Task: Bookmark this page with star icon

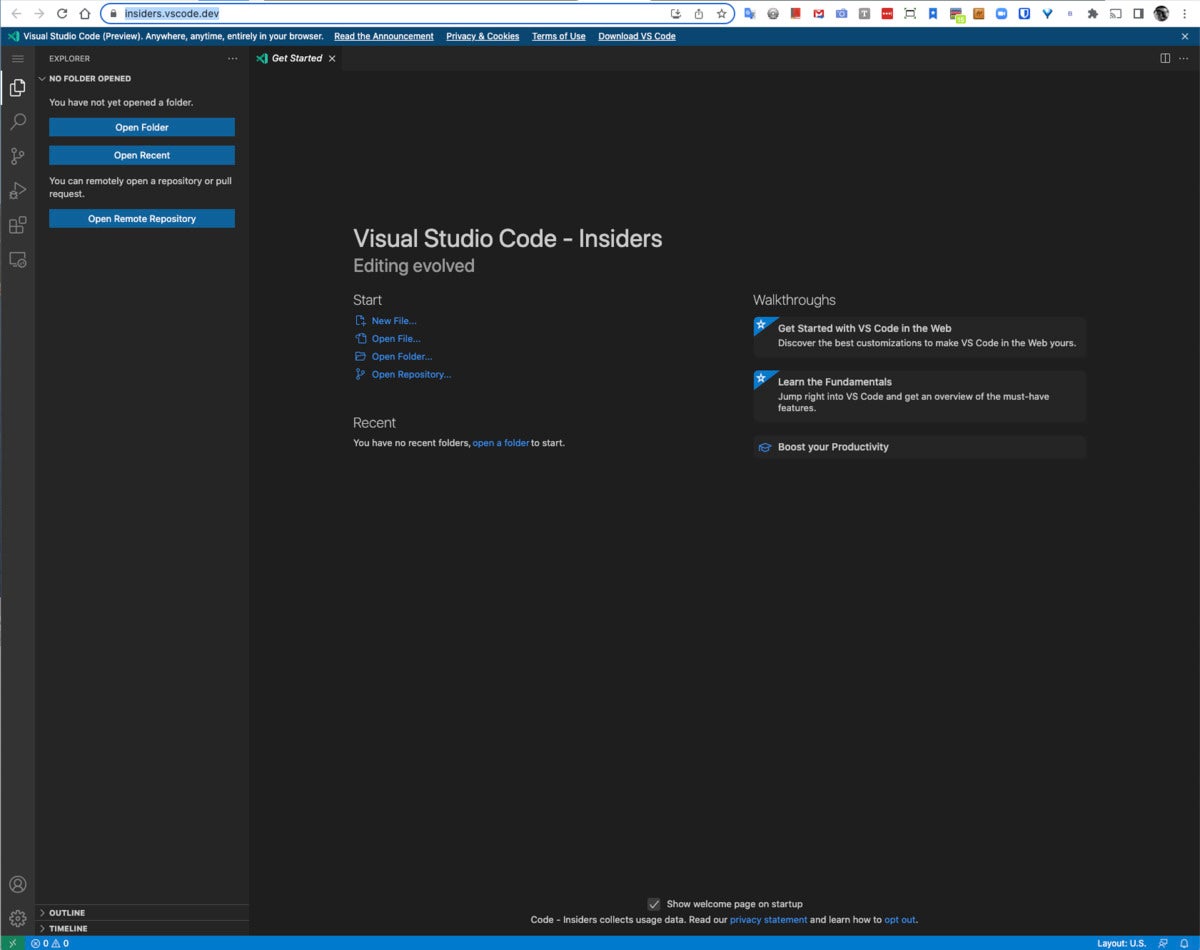Action: coord(721,14)
